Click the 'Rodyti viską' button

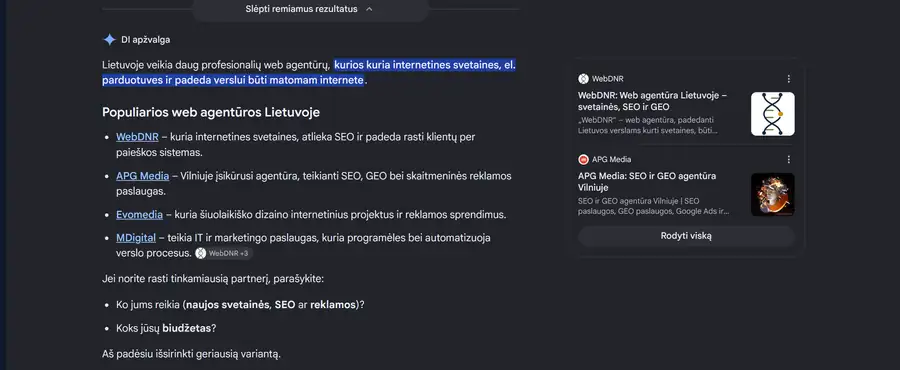[x=686, y=236]
